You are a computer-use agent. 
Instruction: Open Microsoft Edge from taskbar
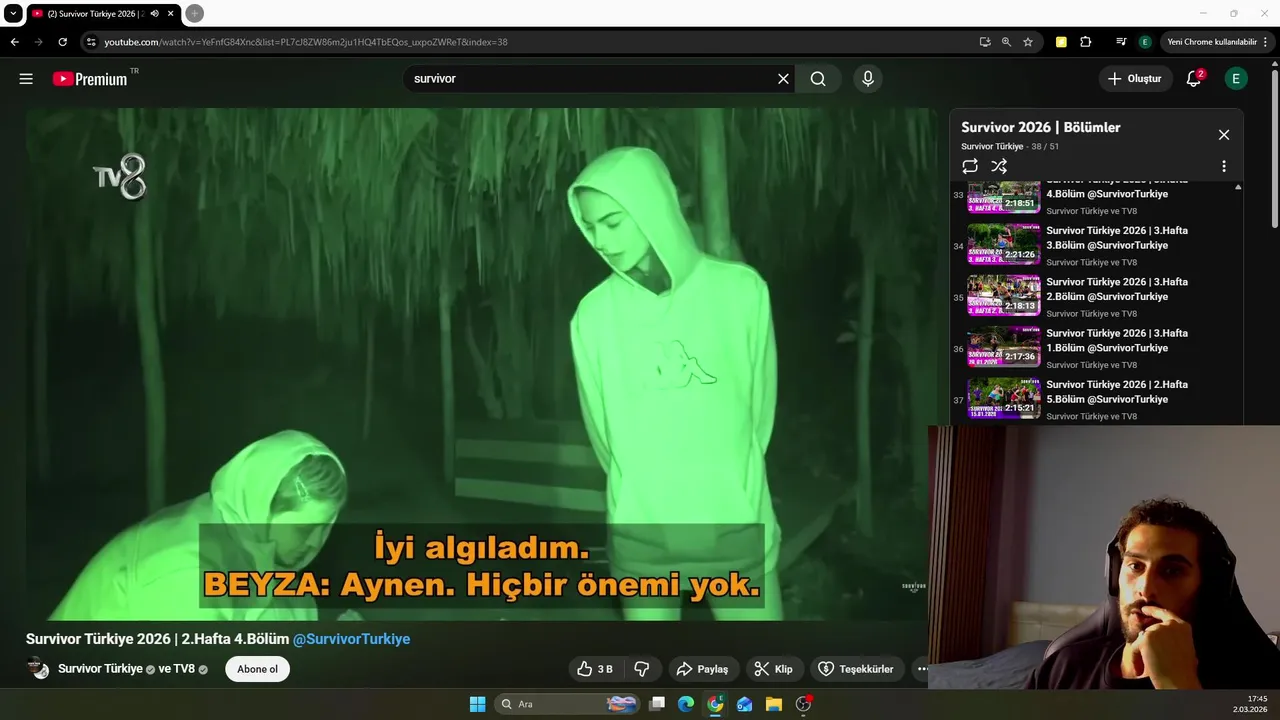[x=686, y=704]
